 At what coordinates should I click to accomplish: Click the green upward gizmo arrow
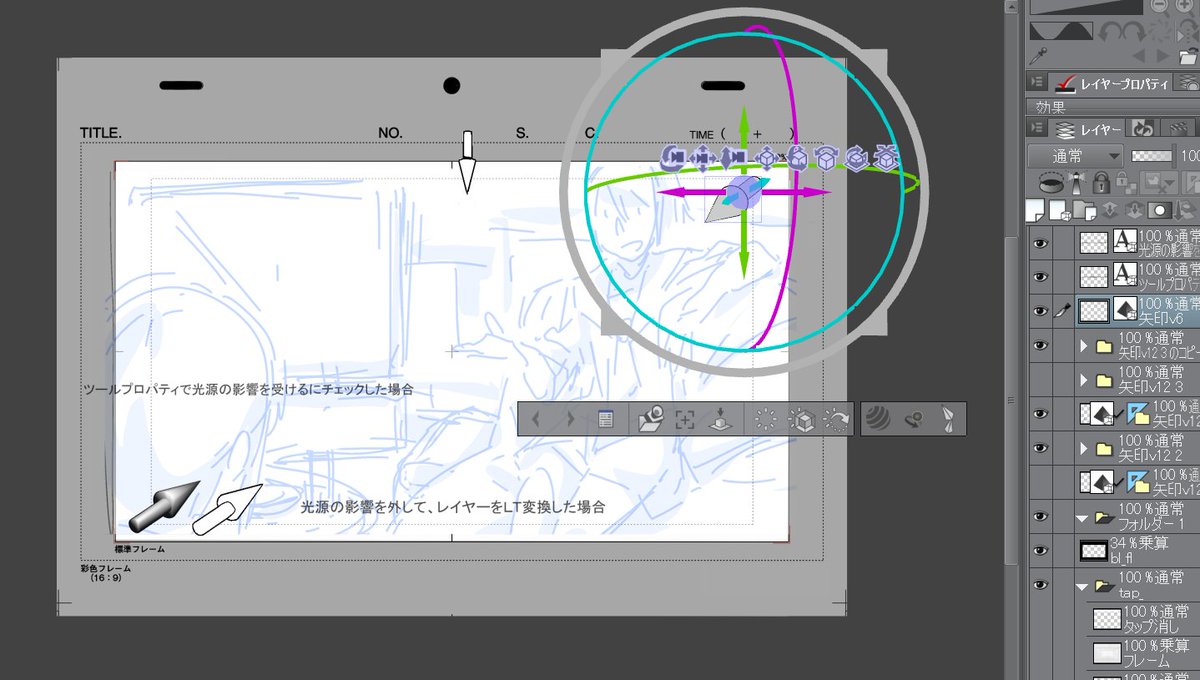743,122
